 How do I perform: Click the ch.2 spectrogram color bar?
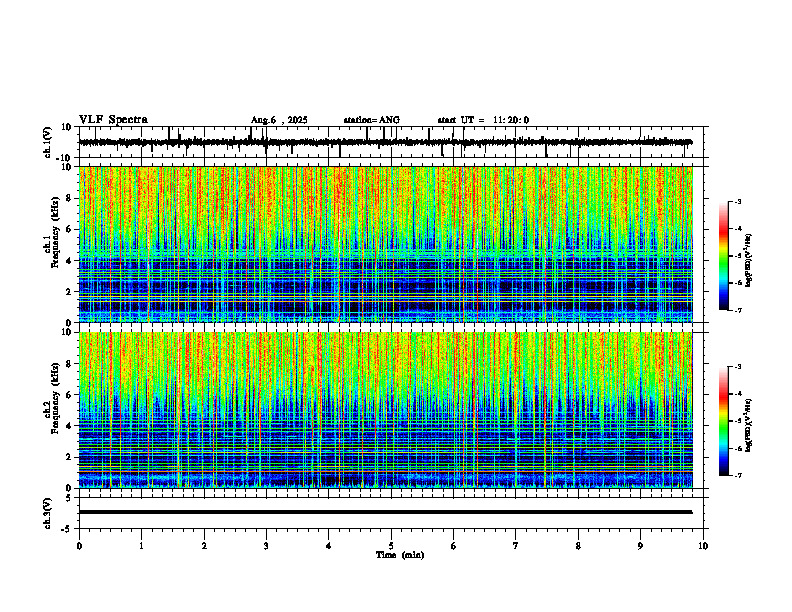click(x=723, y=421)
